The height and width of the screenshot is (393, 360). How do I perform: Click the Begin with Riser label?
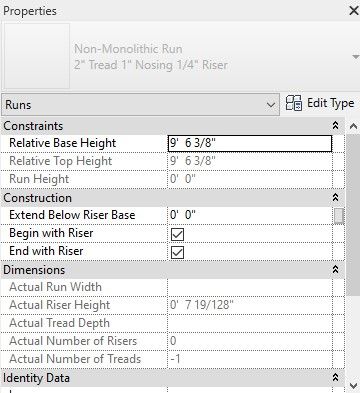[x=51, y=233]
